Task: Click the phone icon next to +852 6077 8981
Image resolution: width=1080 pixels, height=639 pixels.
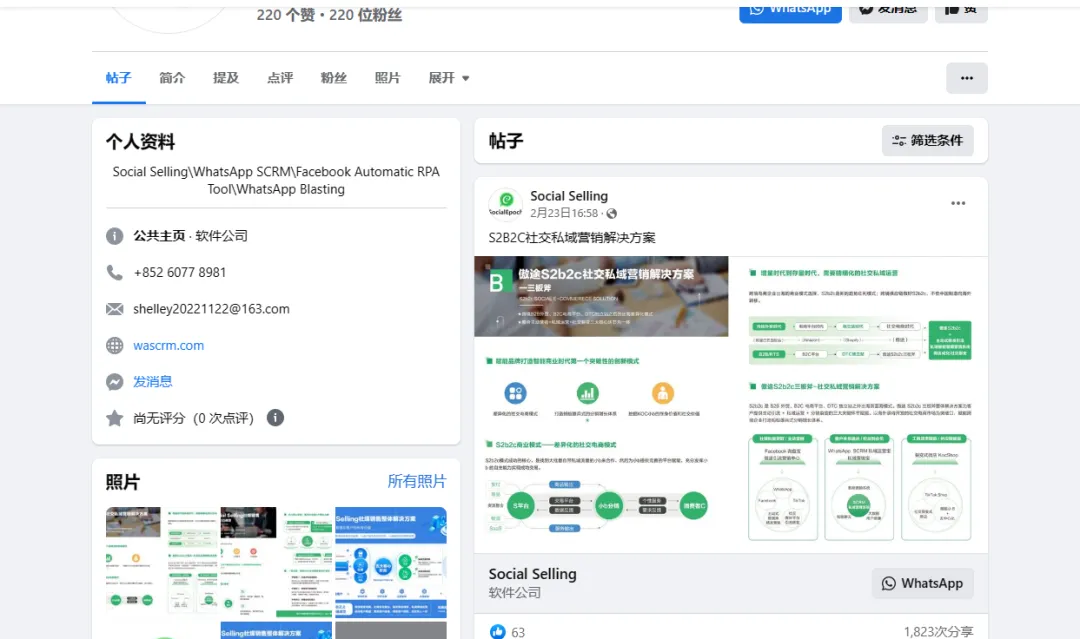Action: tap(114, 272)
